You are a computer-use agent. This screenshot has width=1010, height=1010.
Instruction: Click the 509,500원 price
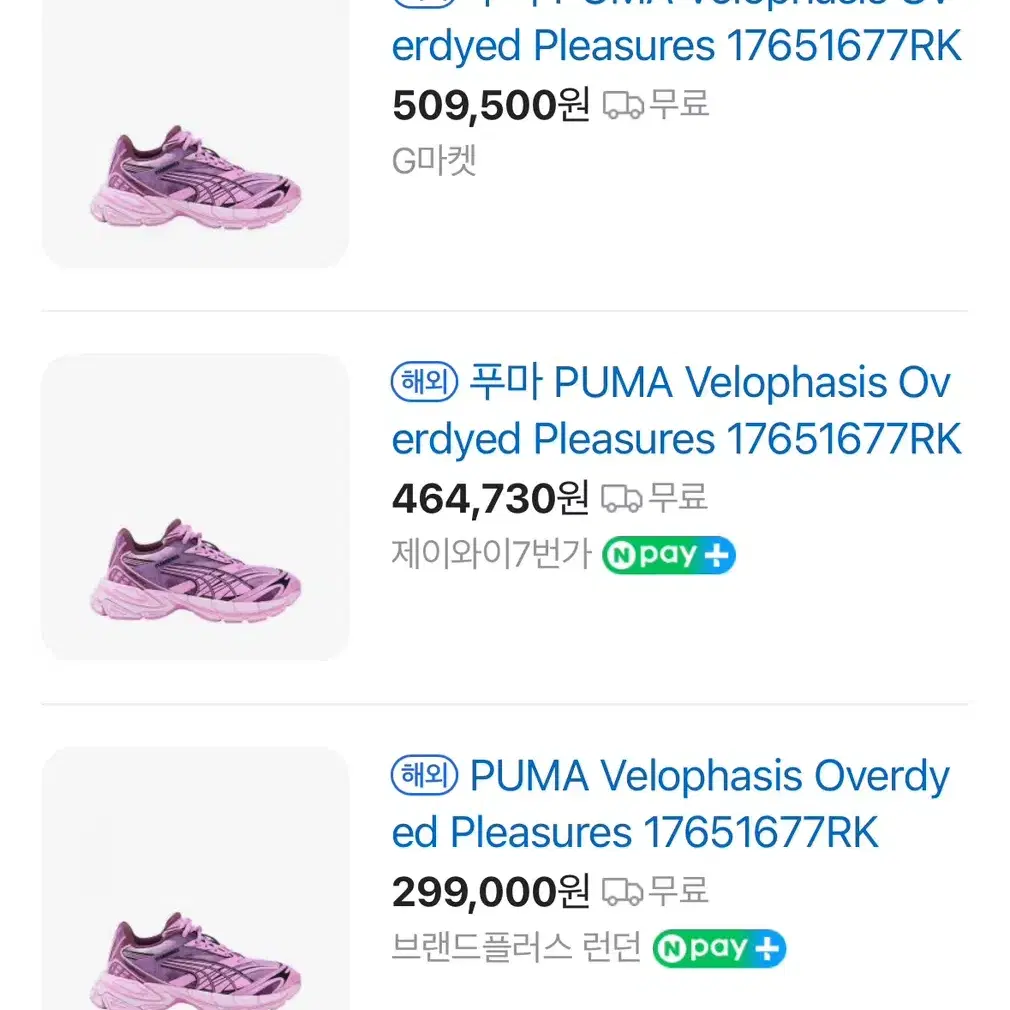[491, 106]
